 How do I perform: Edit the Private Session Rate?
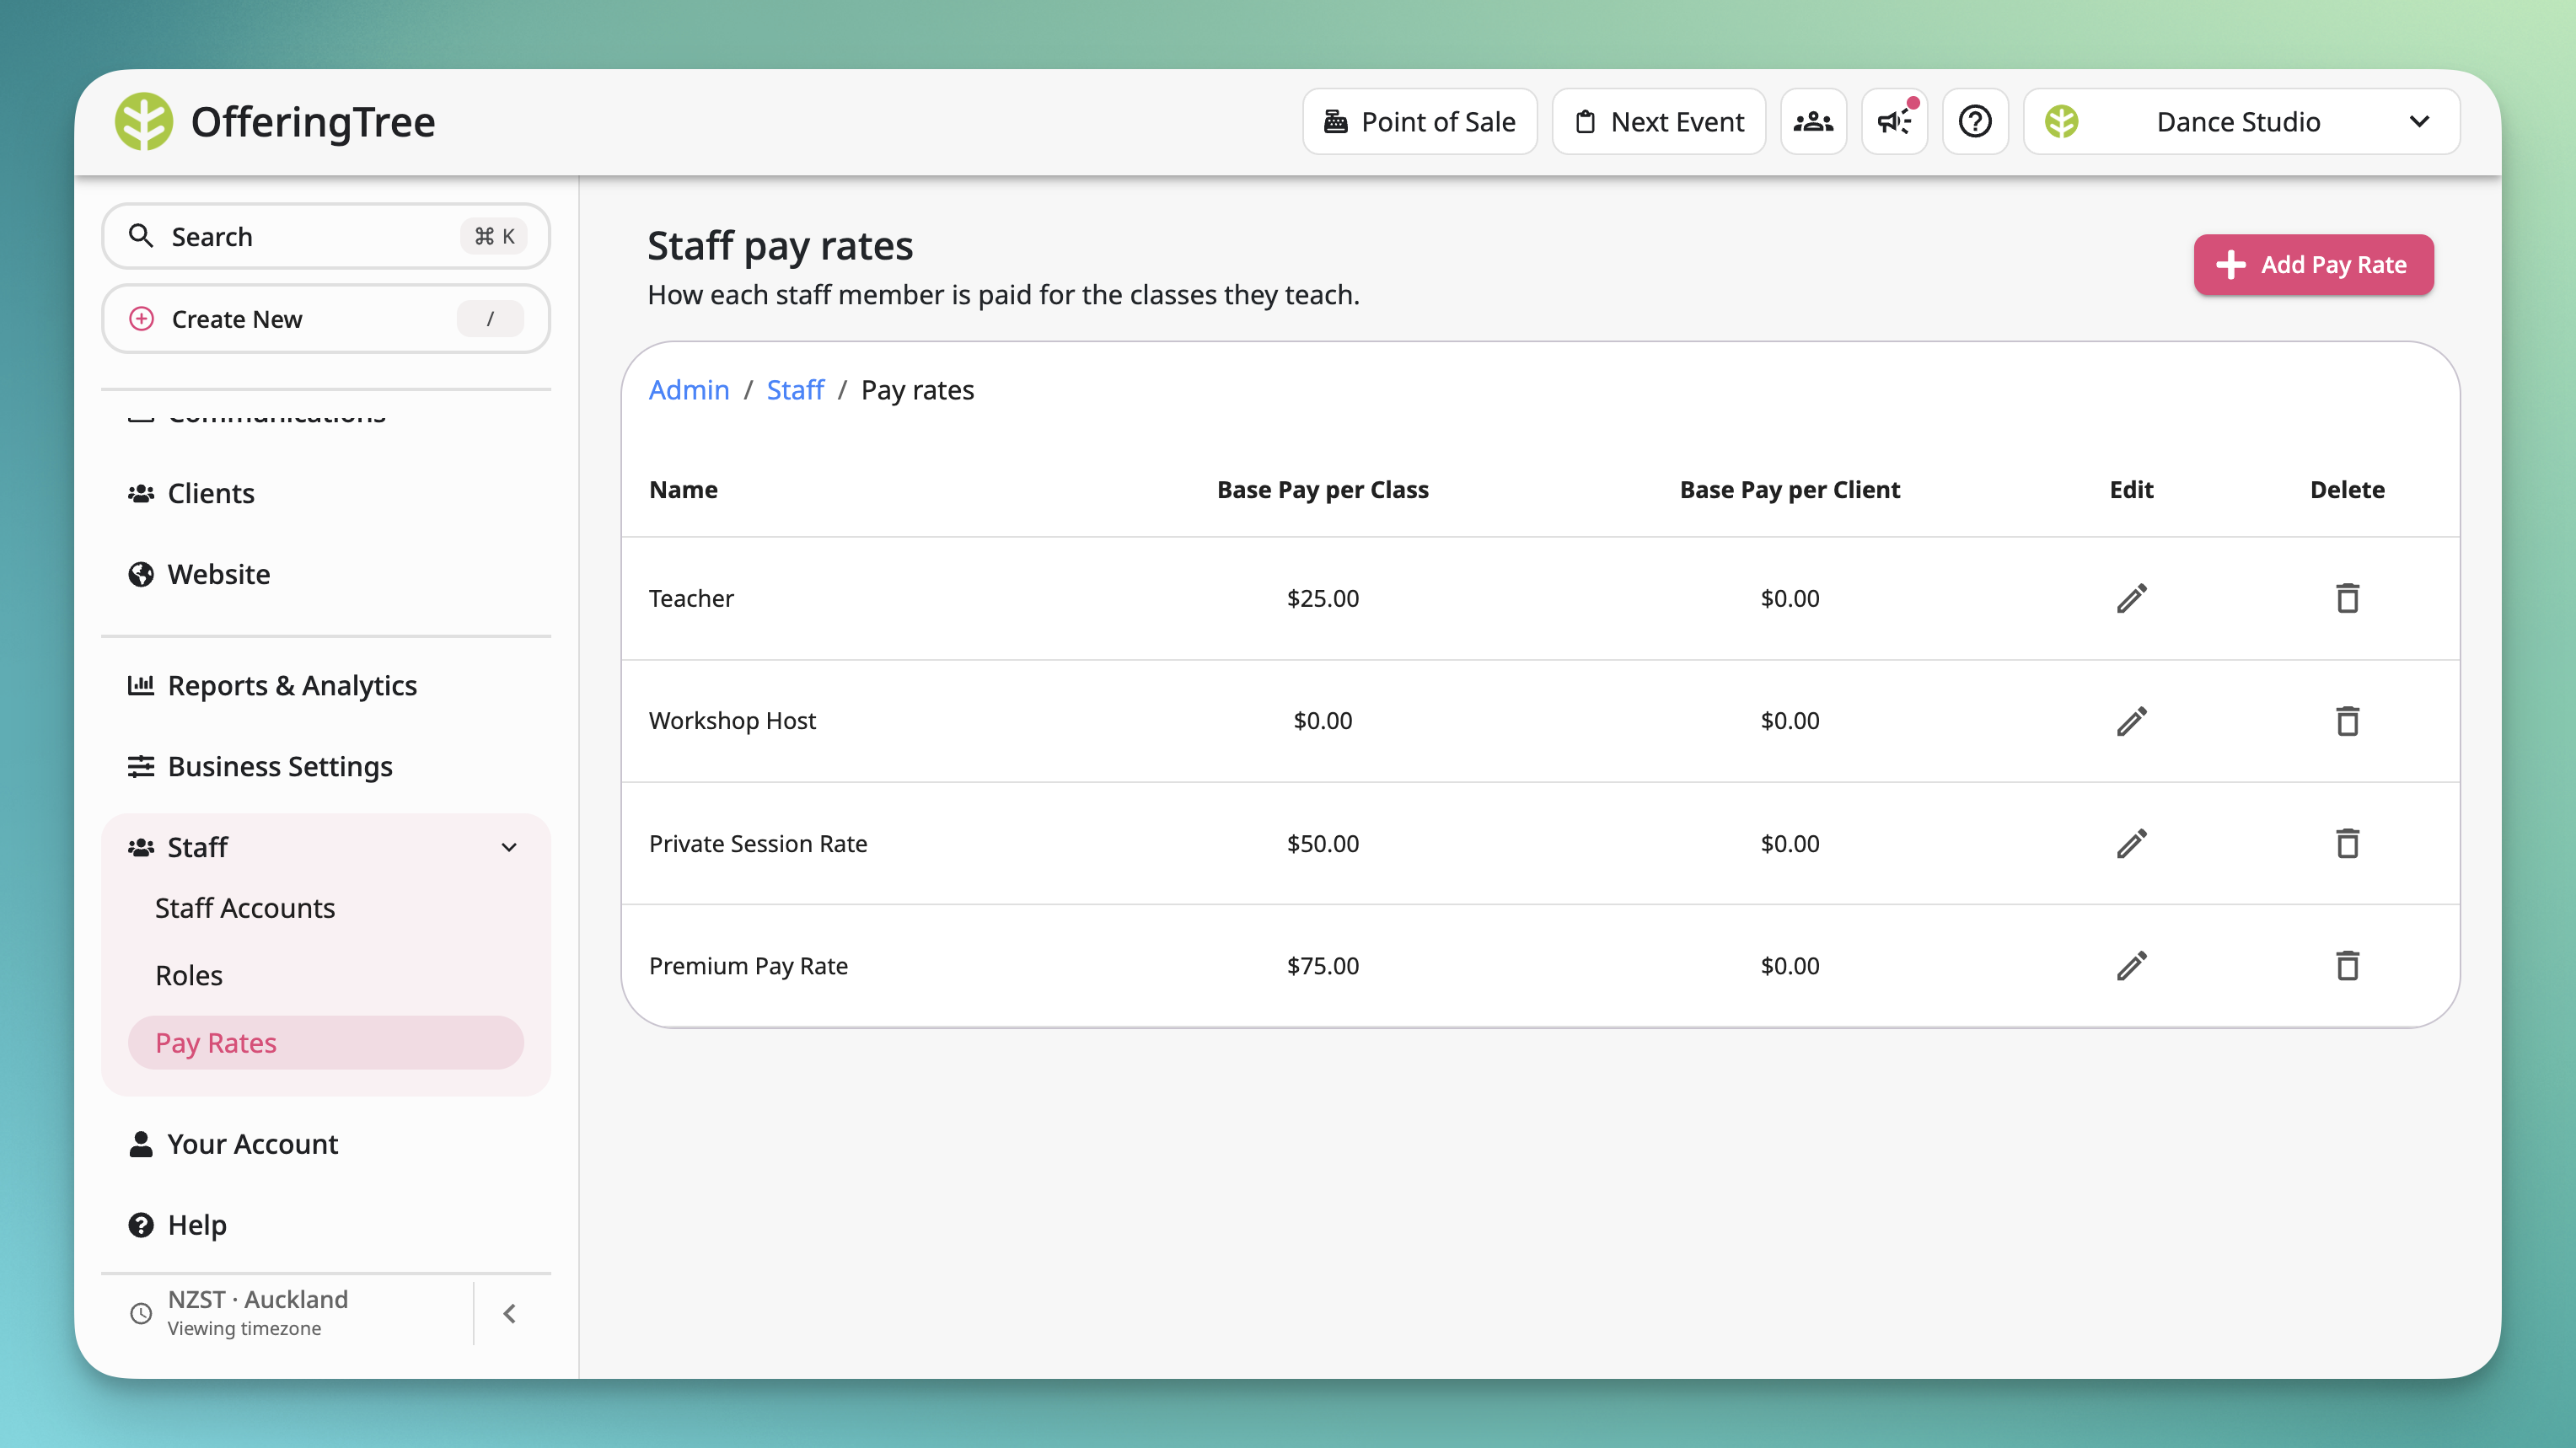[2131, 843]
